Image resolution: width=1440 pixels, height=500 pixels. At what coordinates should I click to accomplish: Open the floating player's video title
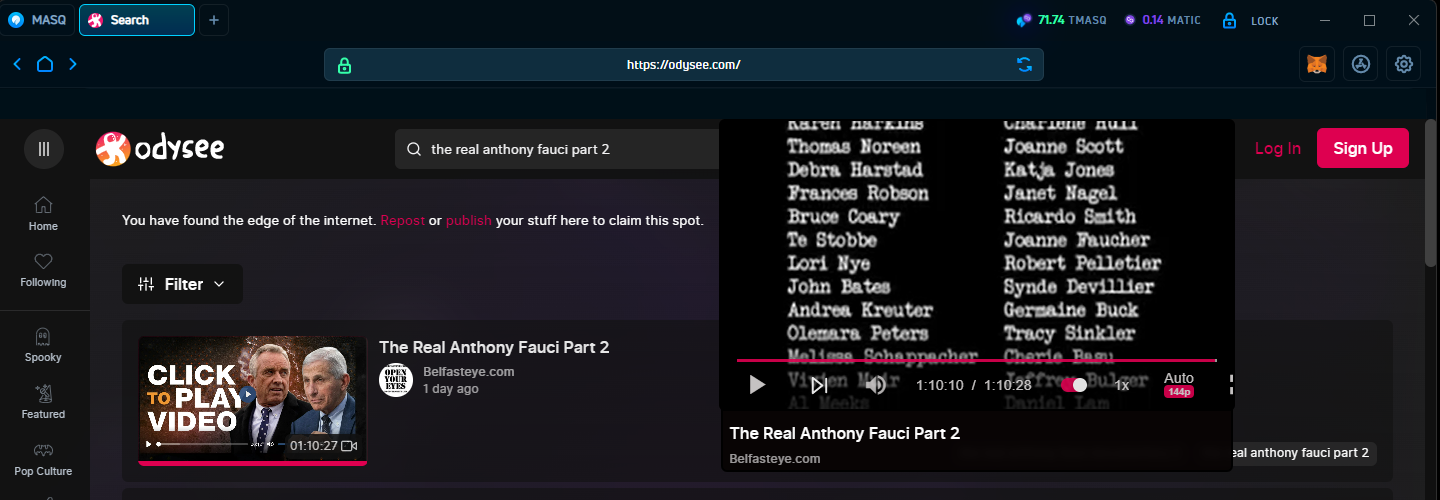click(845, 433)
